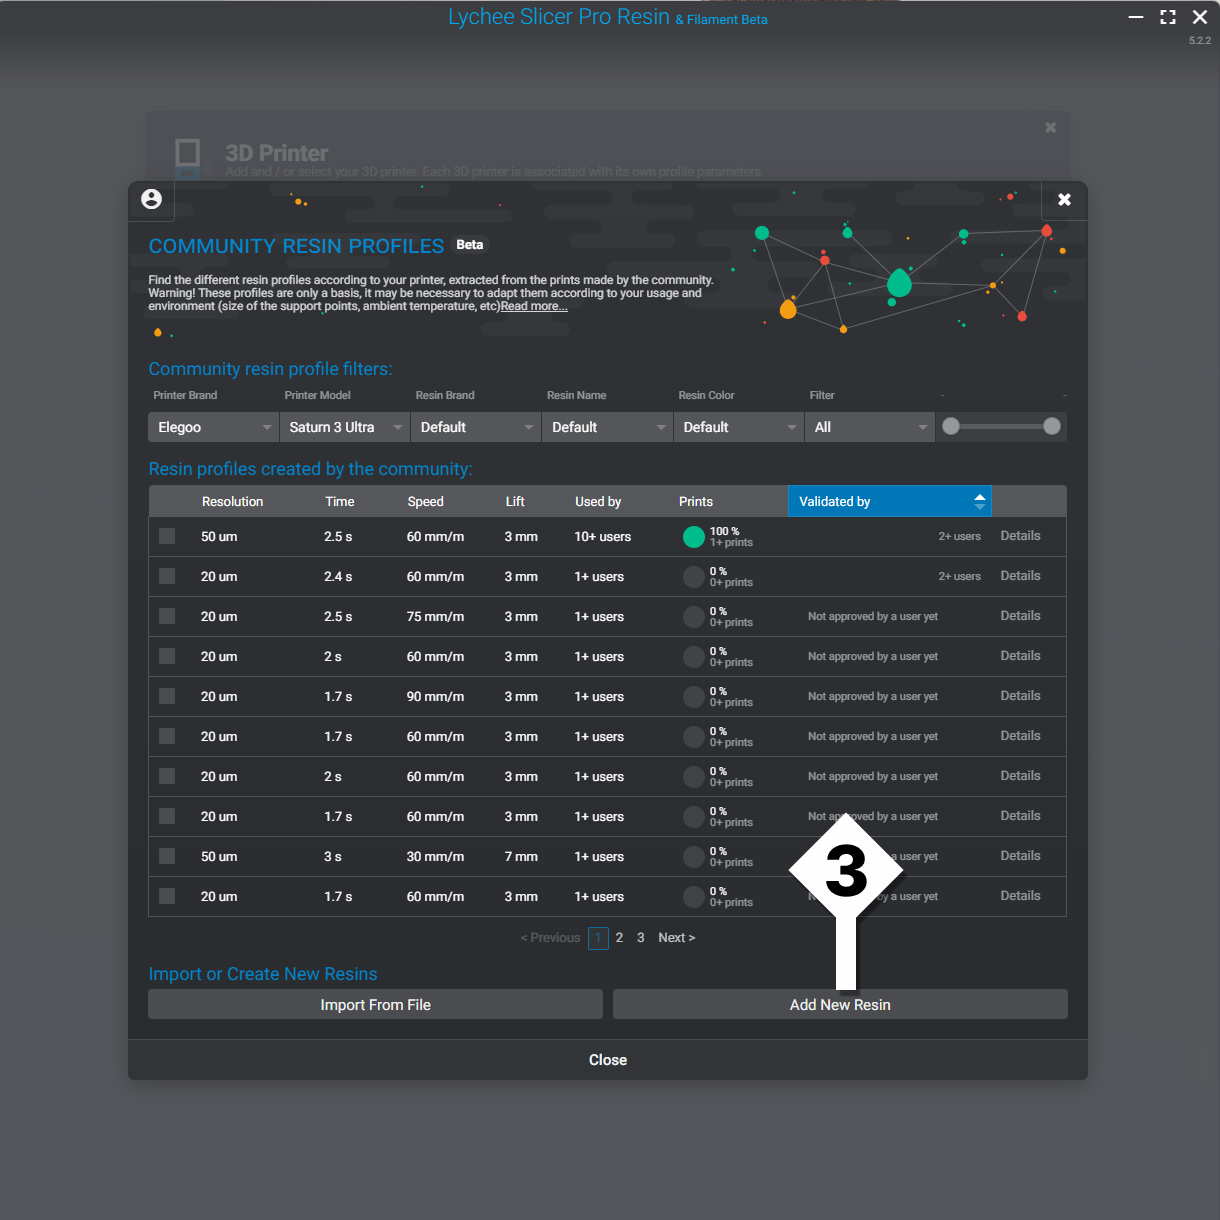View Details of the 90 mm/m profile
The height and width of the screenshot is (1220, 1220).
(1020, 696)
